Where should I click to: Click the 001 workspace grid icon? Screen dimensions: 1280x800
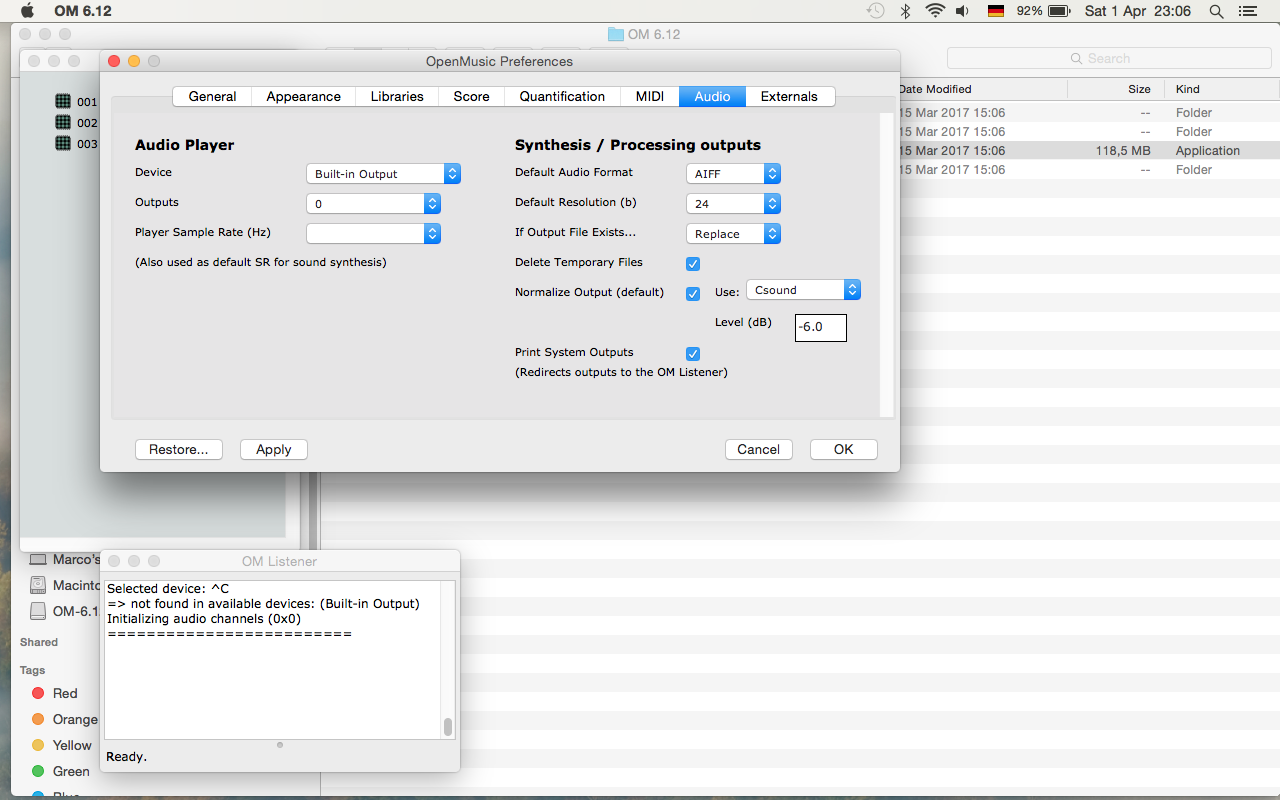pyautogui.click(x=63, y=101)
